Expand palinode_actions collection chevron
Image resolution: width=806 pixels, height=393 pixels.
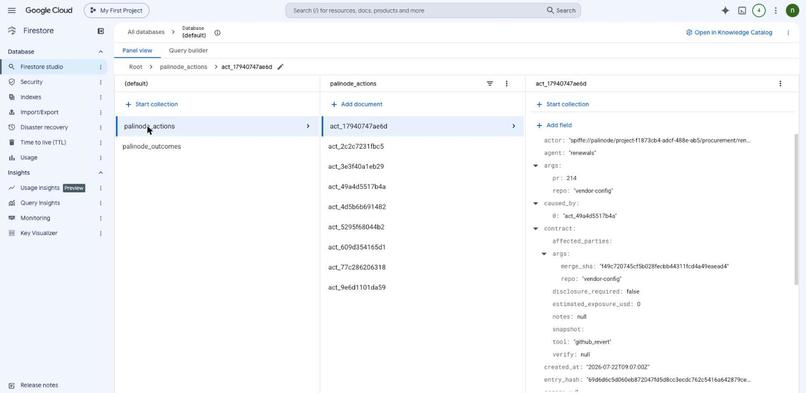tap(308, 126)
